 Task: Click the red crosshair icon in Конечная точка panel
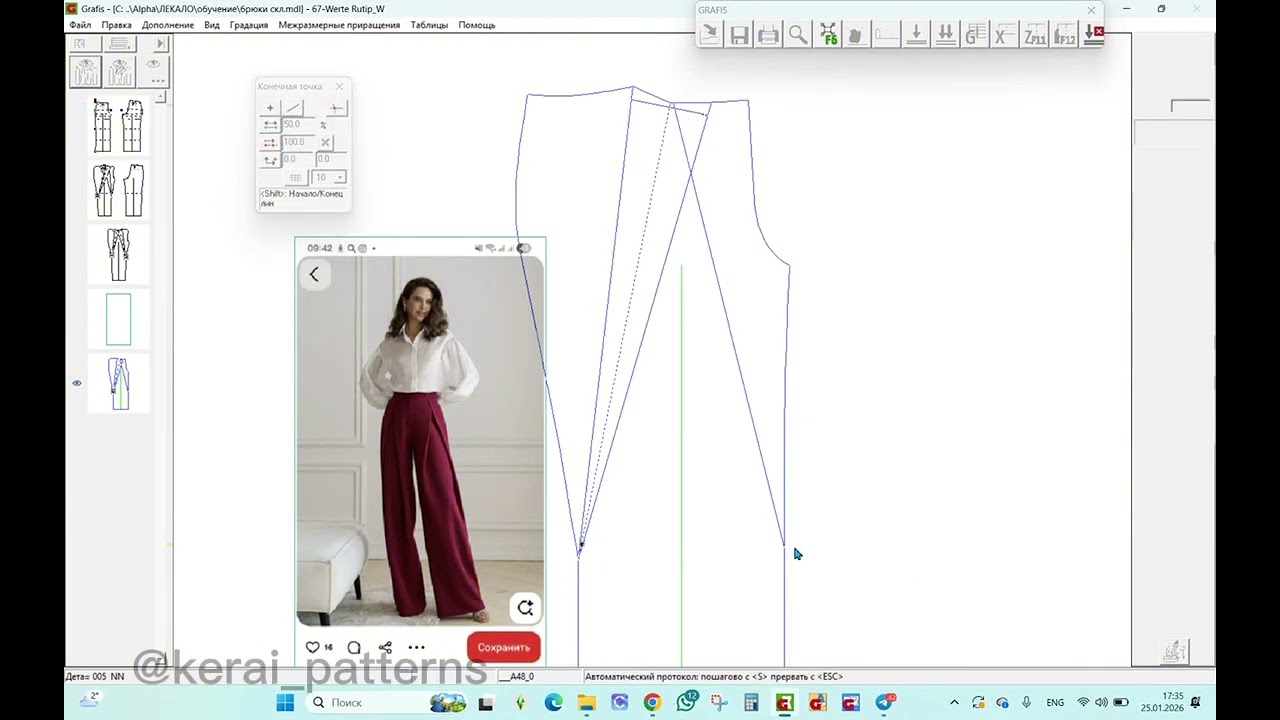pyautogui.click(x=336, y=108)
